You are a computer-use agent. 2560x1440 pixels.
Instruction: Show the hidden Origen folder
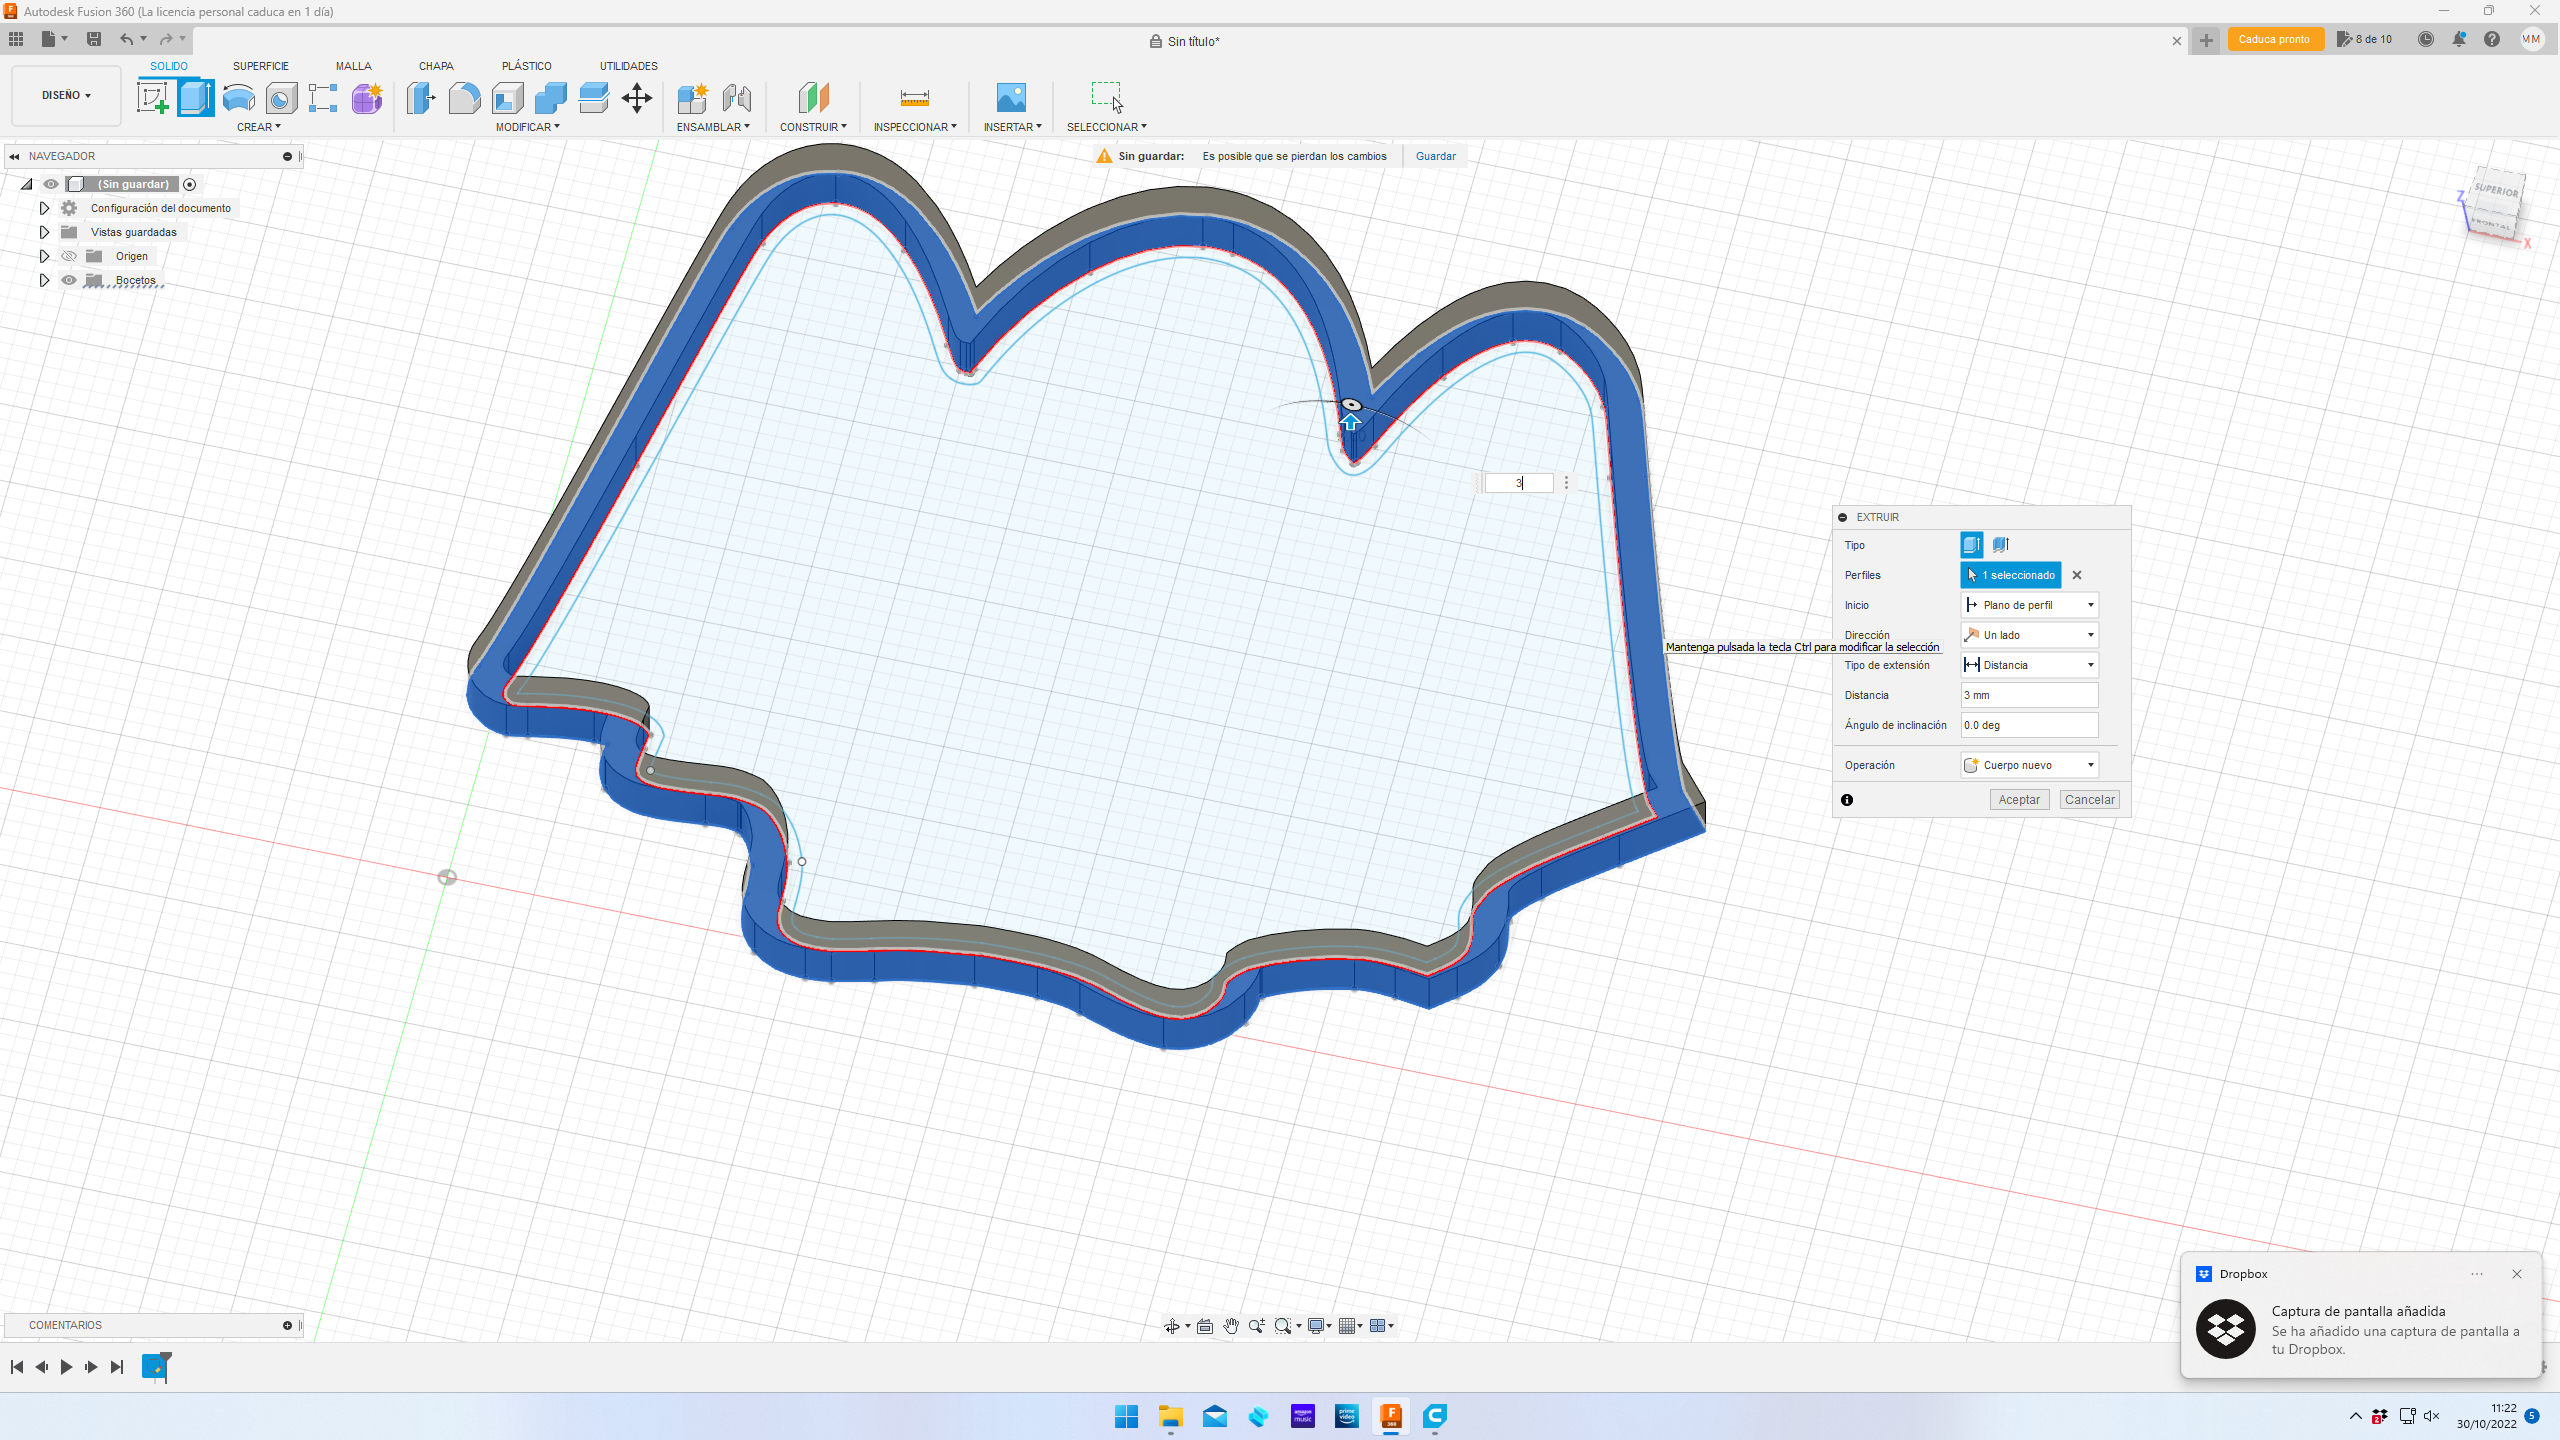pyautogui.click(x=69, y=256)
